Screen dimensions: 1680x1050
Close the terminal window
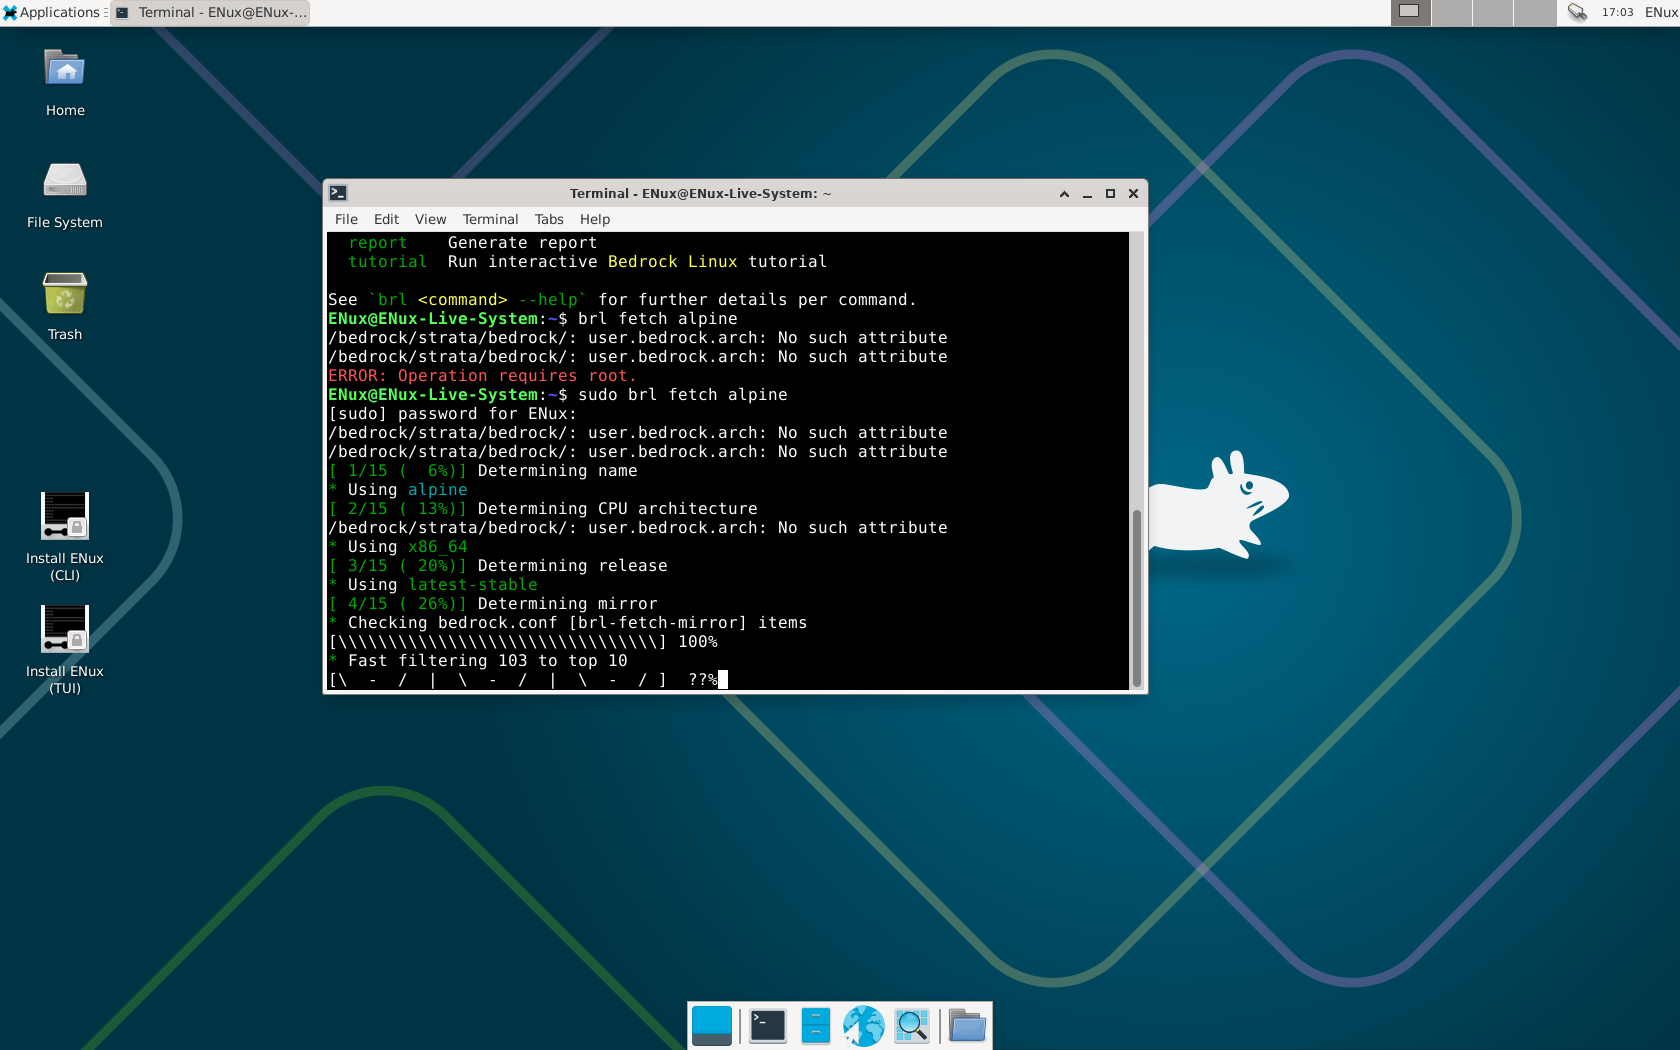(x=1133, y=193)
